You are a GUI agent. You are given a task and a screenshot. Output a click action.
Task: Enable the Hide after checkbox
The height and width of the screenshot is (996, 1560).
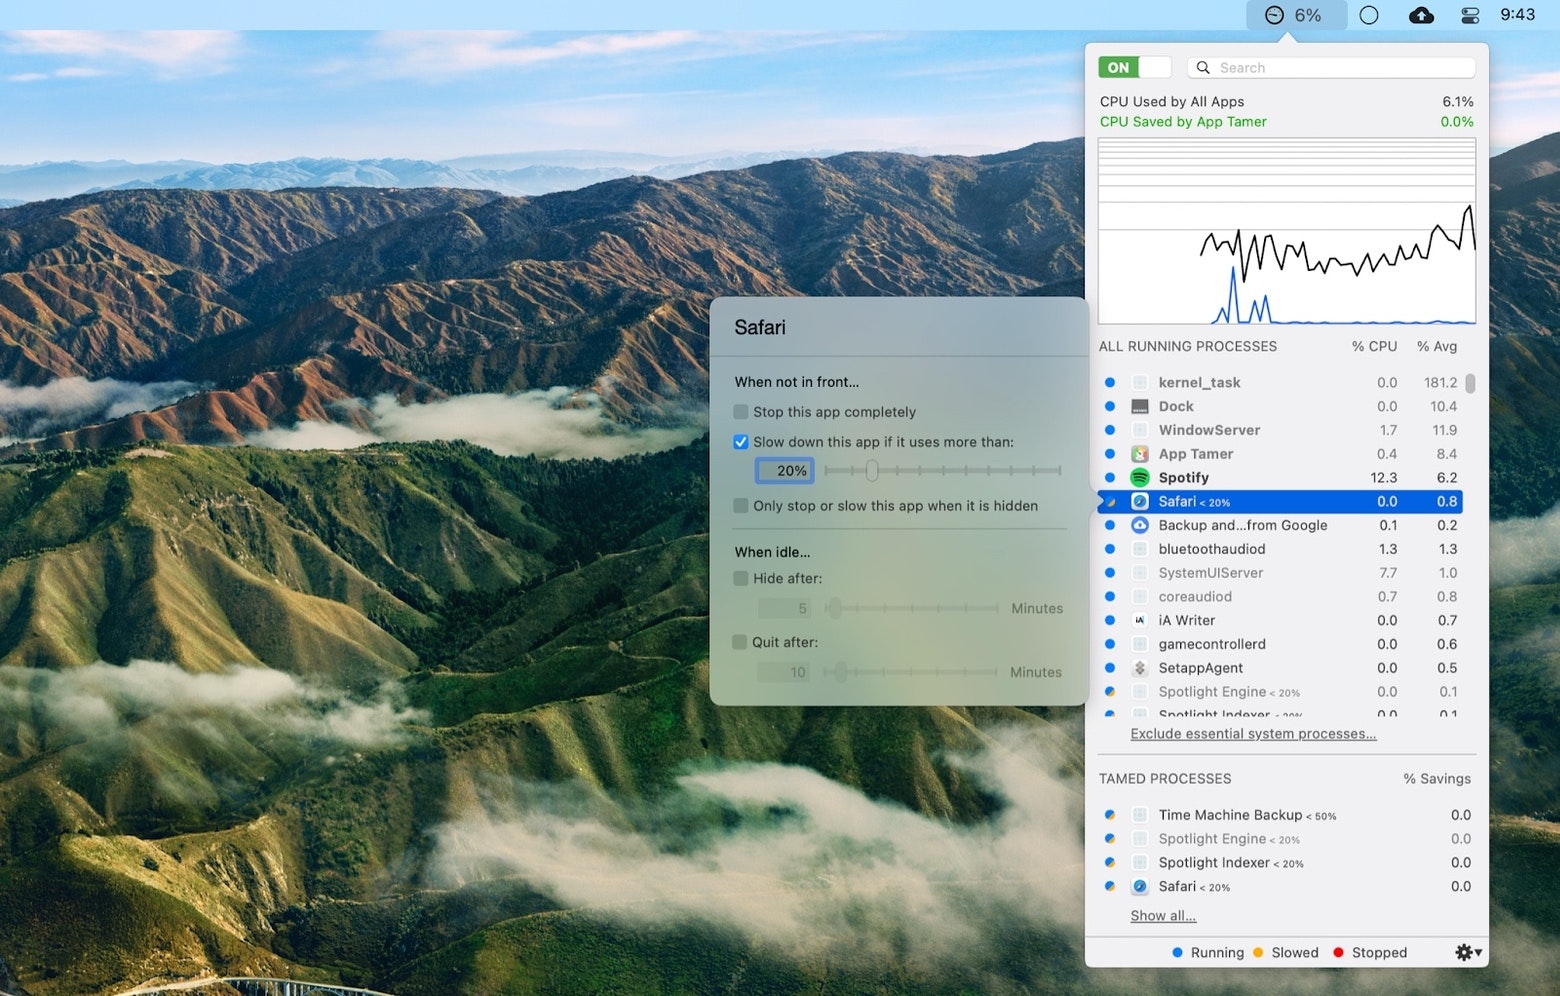coord(741,578)
